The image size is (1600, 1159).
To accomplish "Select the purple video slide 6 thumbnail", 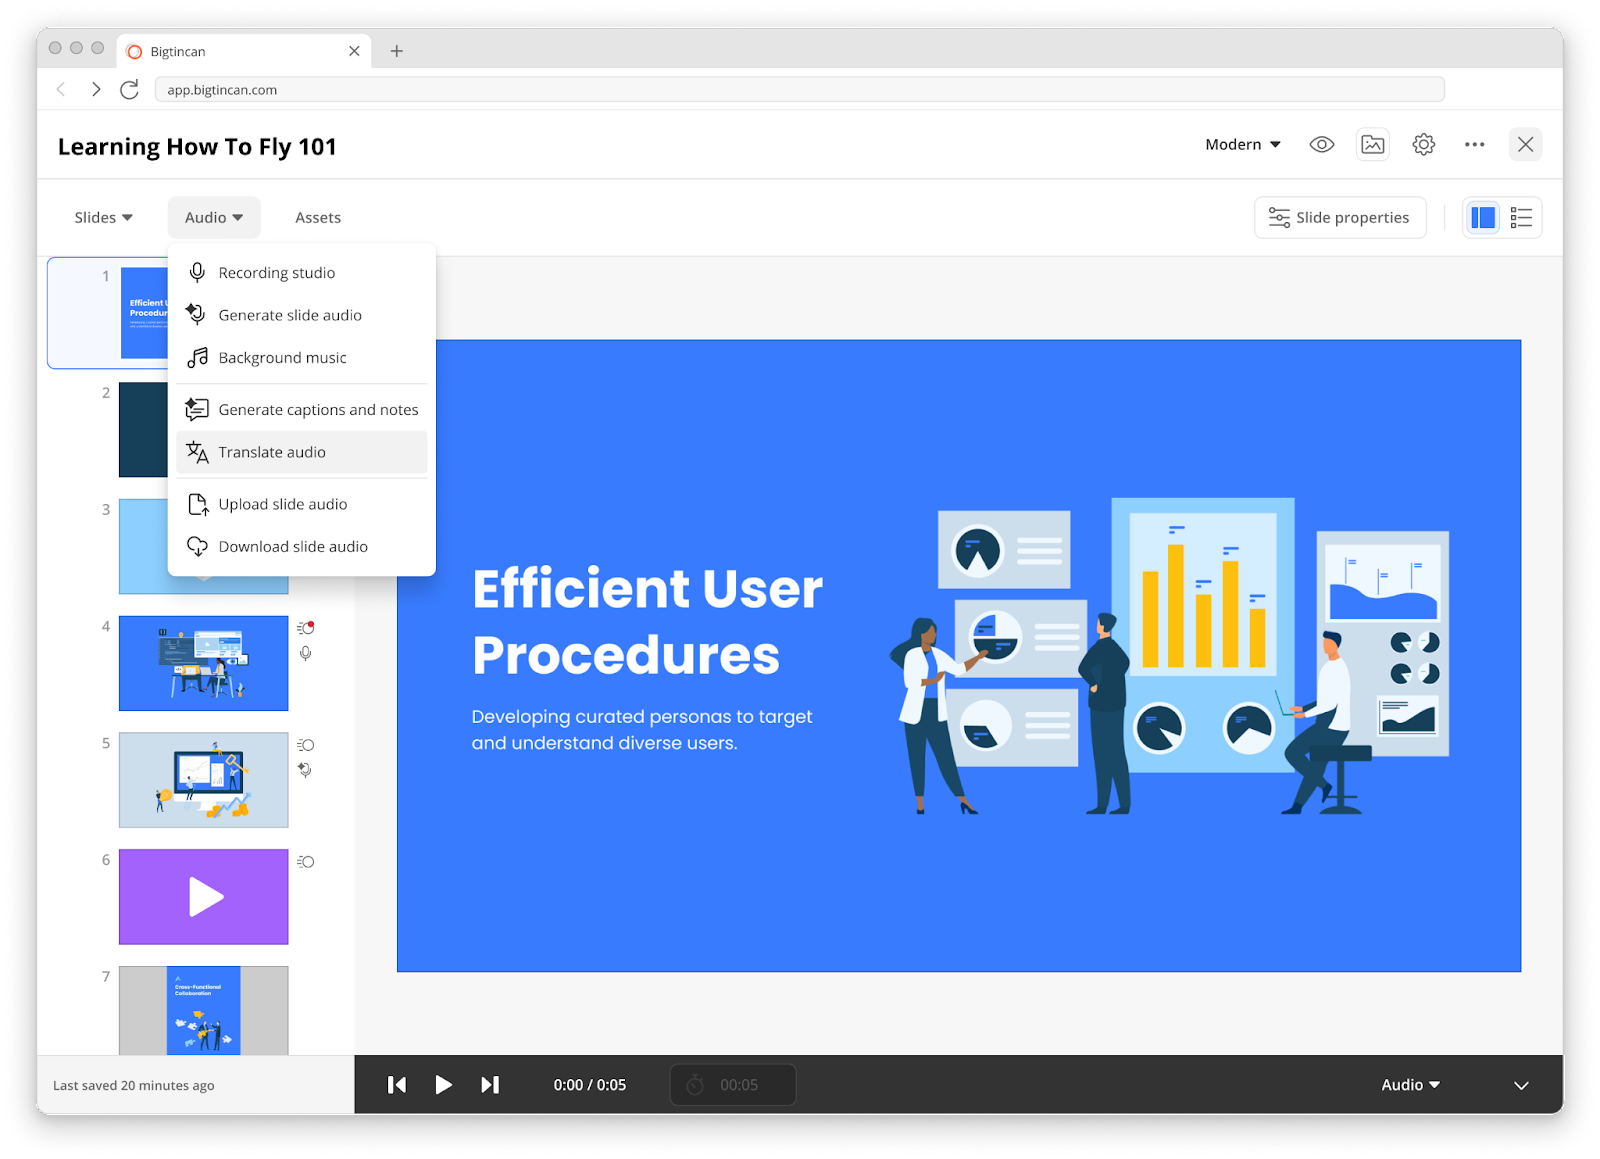I will [x=202, y=896].
